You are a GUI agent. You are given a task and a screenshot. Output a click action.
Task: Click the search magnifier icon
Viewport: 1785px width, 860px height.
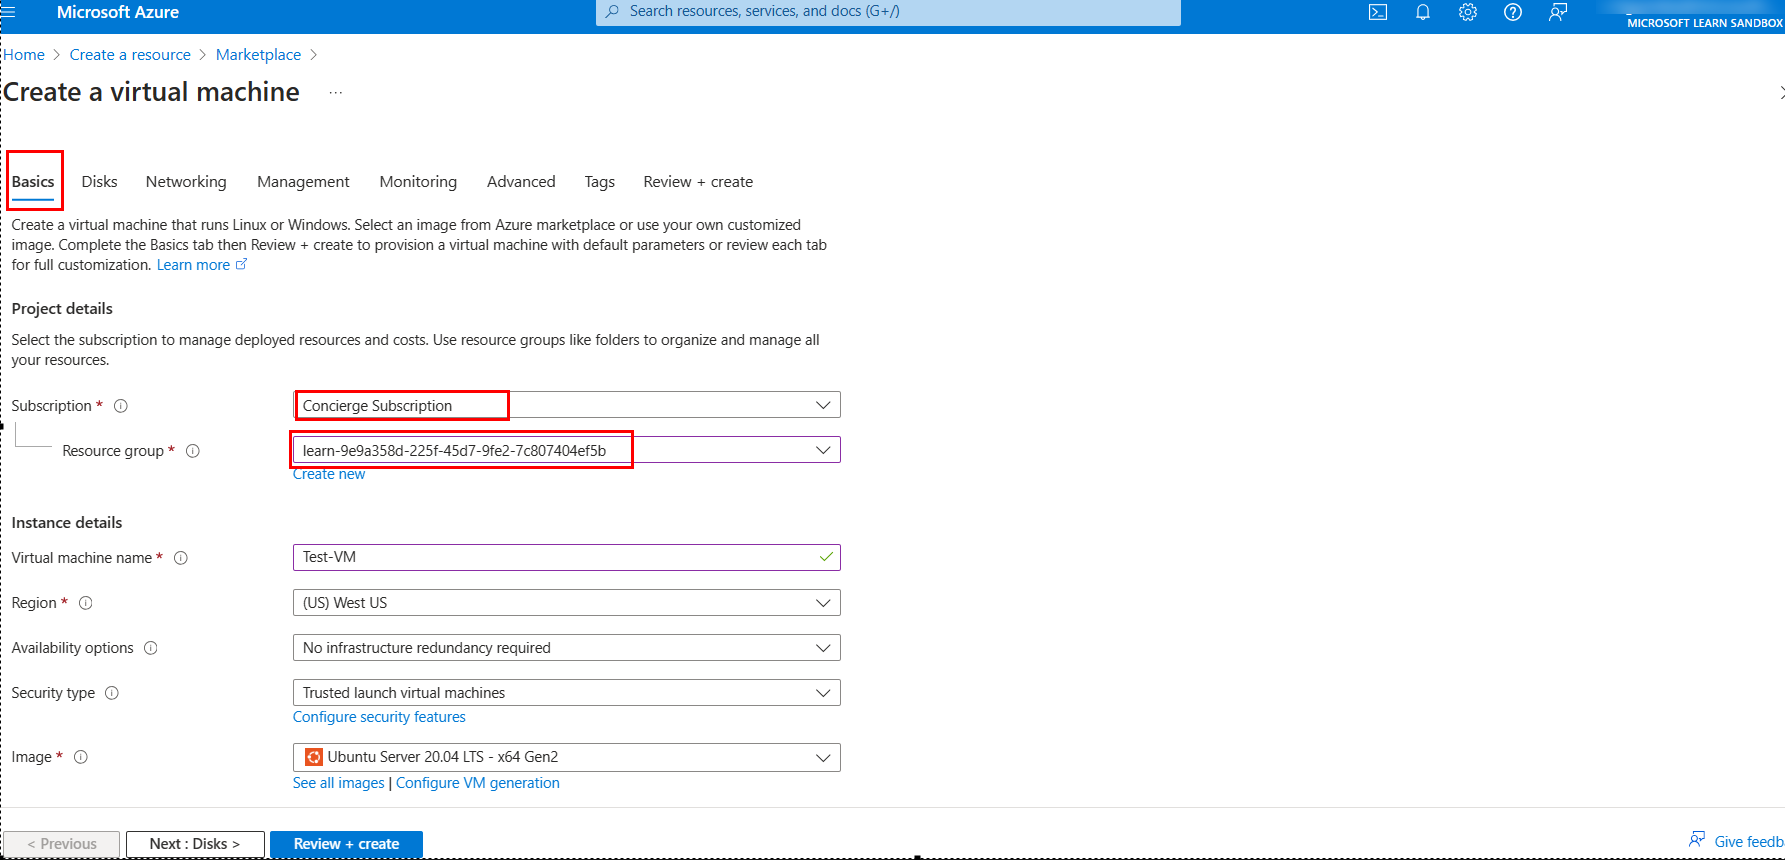click(x=613, y=12)
